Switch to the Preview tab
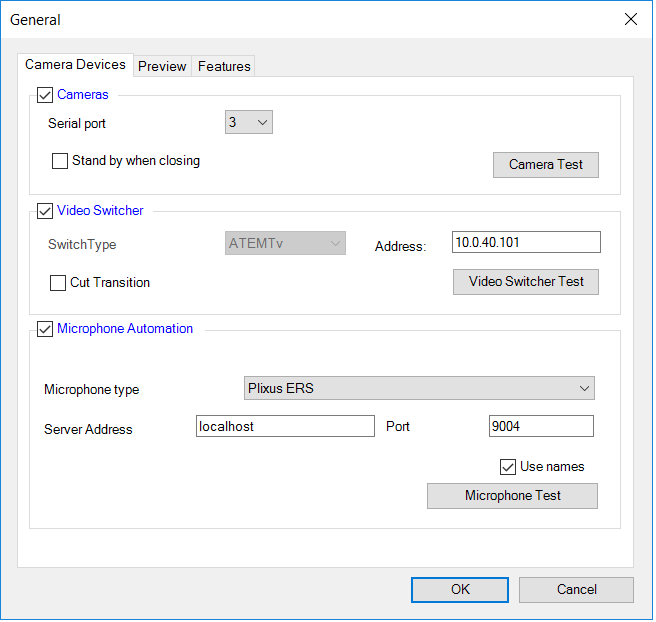The height and width of the screenshot is (622, 656). [x=162, y=66]
